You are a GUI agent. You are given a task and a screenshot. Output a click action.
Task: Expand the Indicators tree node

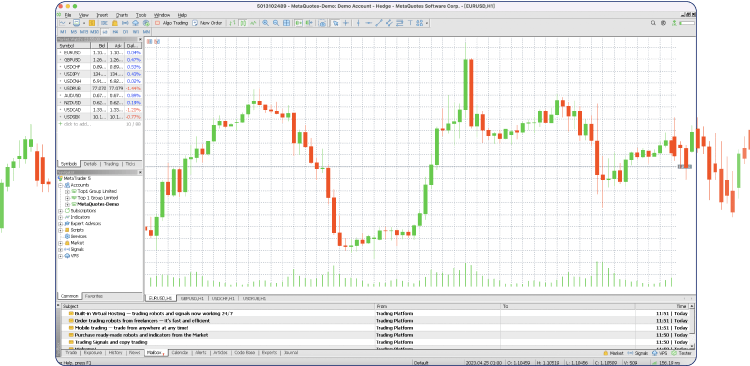tap(61, 217)
